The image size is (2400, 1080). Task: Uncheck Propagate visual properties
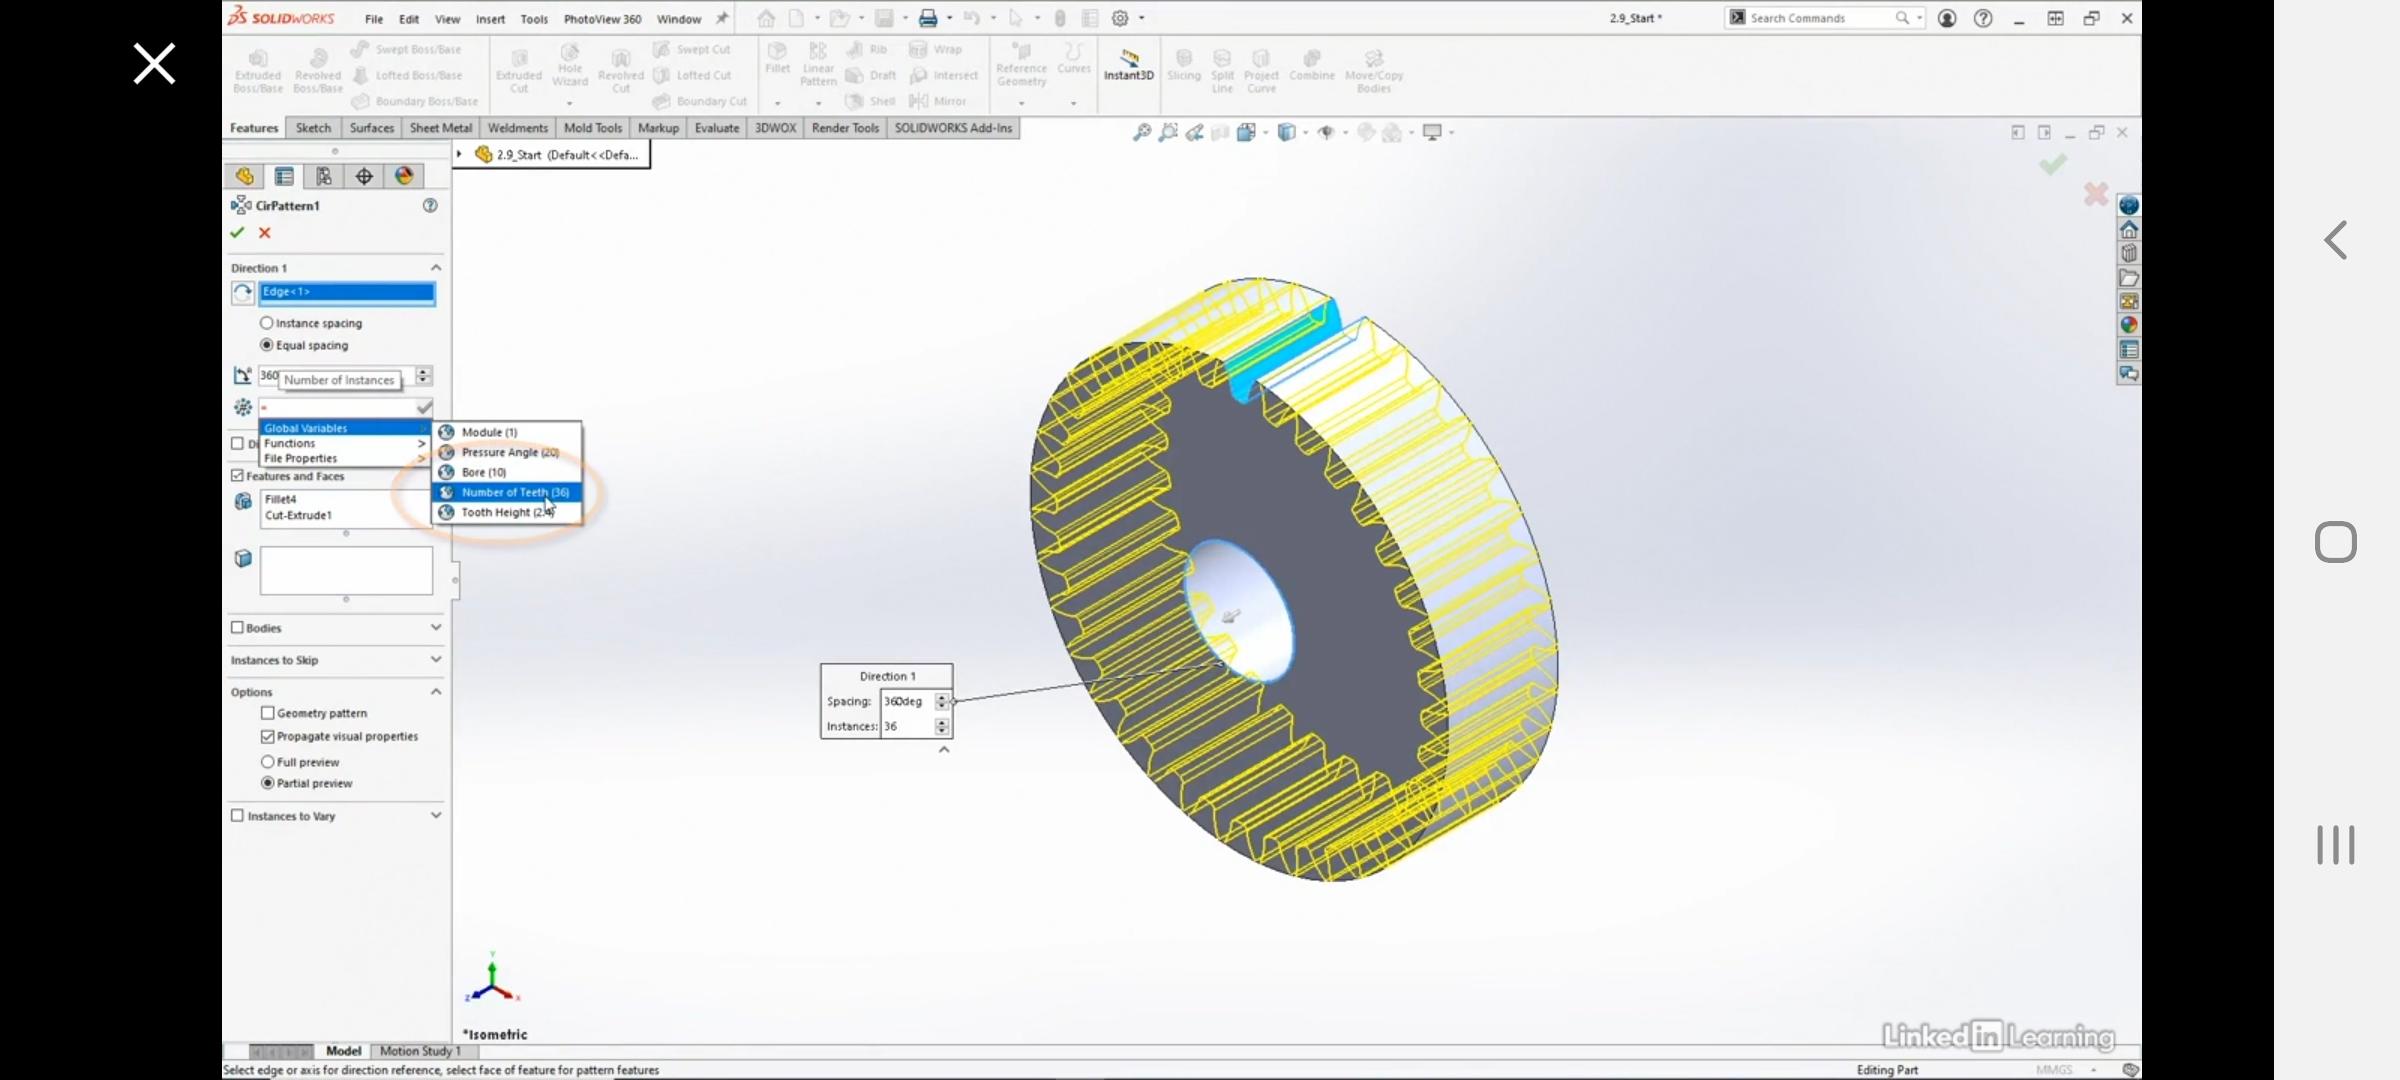coord(268,736)
